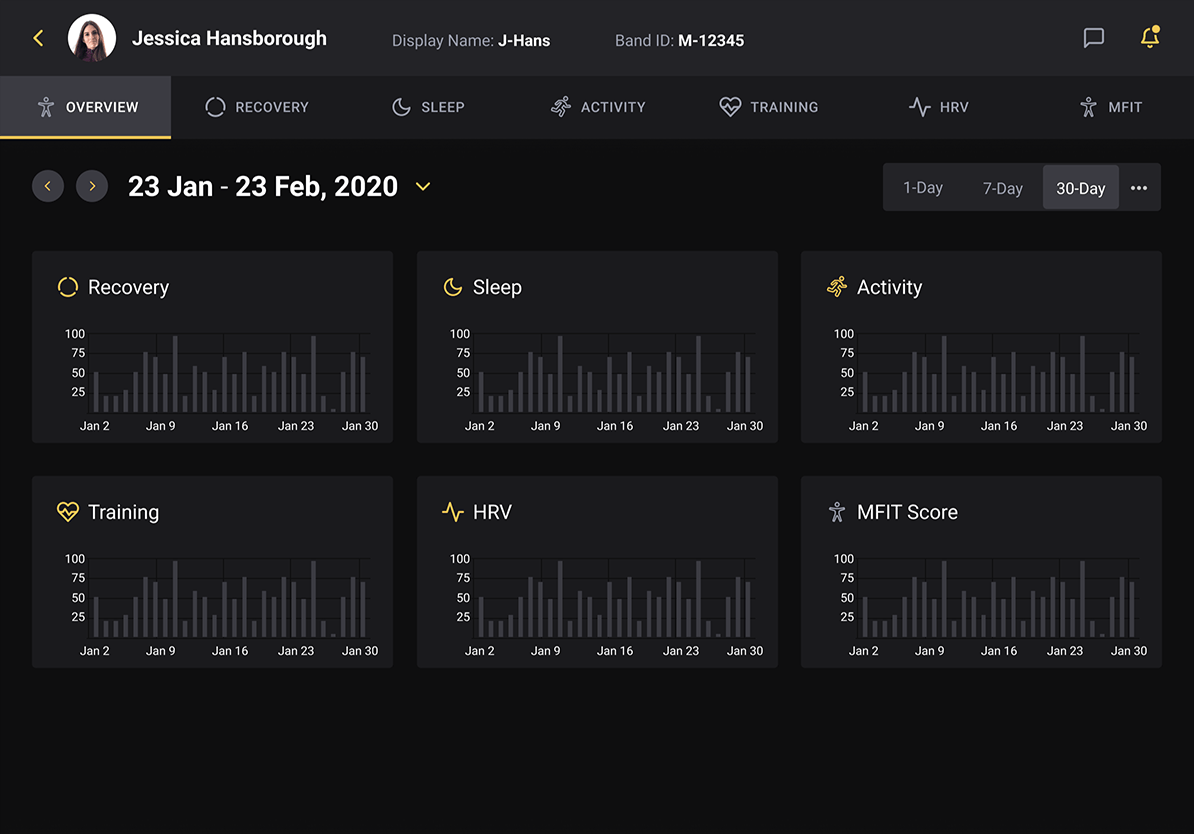Viewport: 1194px width, 834px height.
Task: Open the three-dot more options menu
Action: (1139, 188)
